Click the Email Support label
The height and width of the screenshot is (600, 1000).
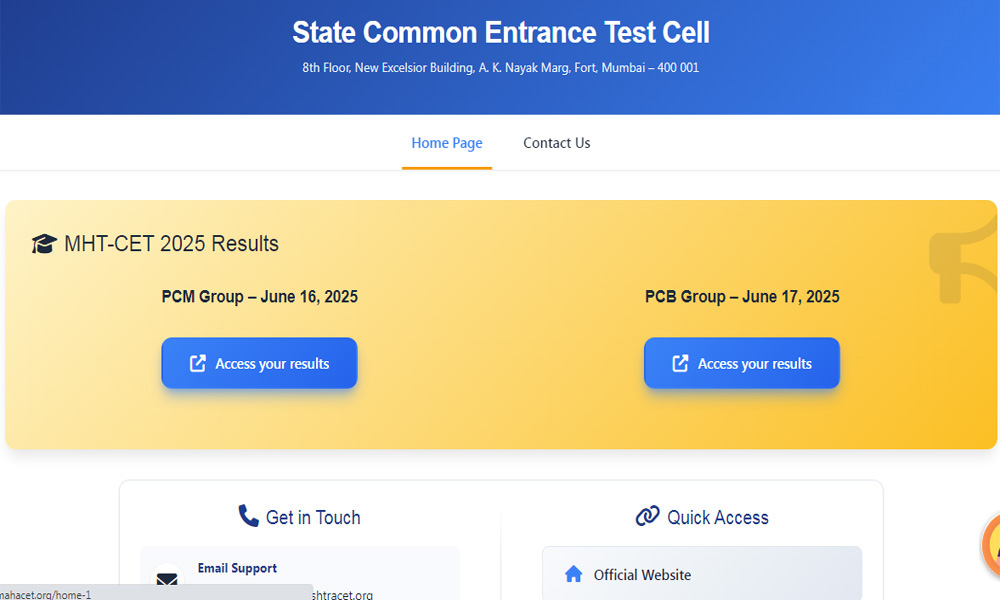tap(237, 568)
